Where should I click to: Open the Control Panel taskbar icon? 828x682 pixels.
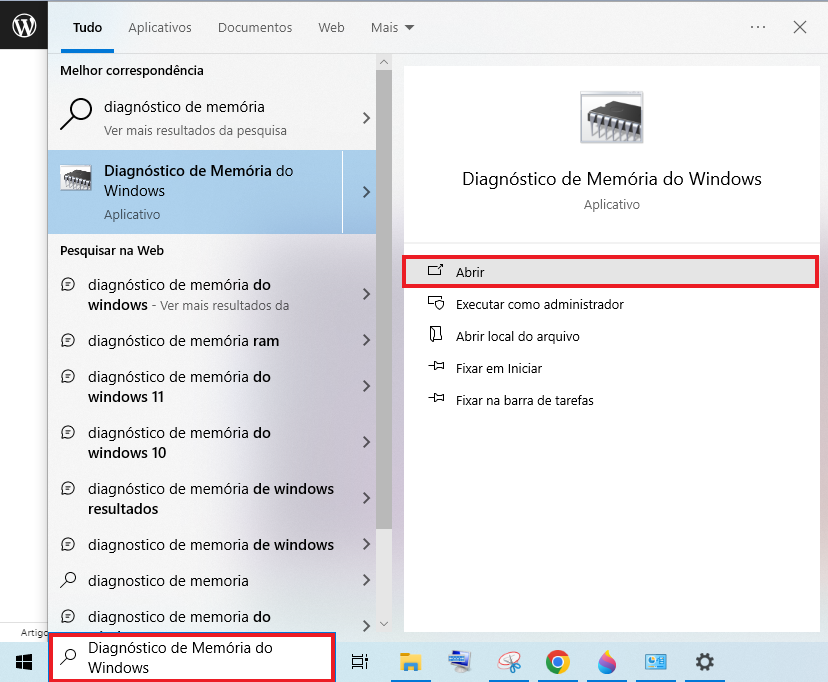click(x=656, y=662)
